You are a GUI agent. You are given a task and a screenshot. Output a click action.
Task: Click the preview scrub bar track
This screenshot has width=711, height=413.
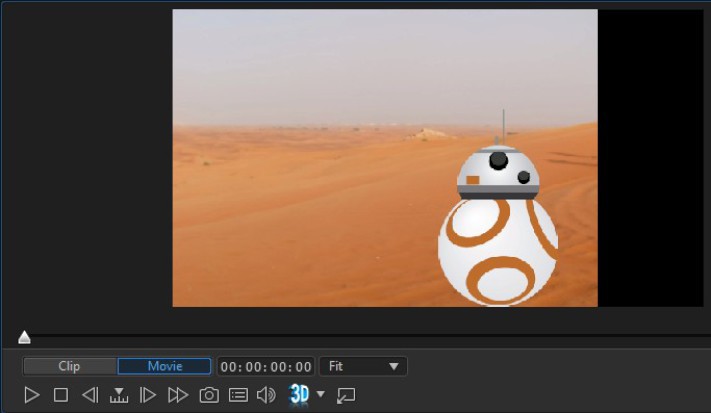pos(367,336)
